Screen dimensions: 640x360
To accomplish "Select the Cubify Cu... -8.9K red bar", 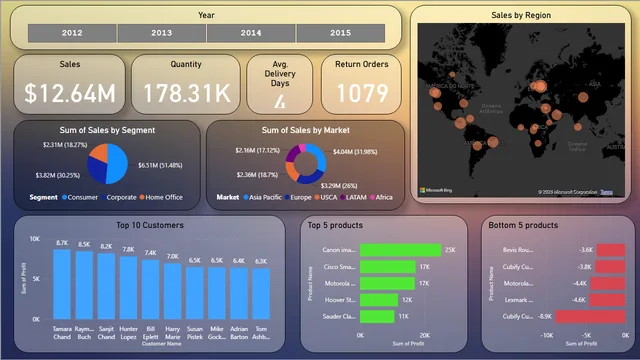I will pyautogui.click(x=590, y=316).
